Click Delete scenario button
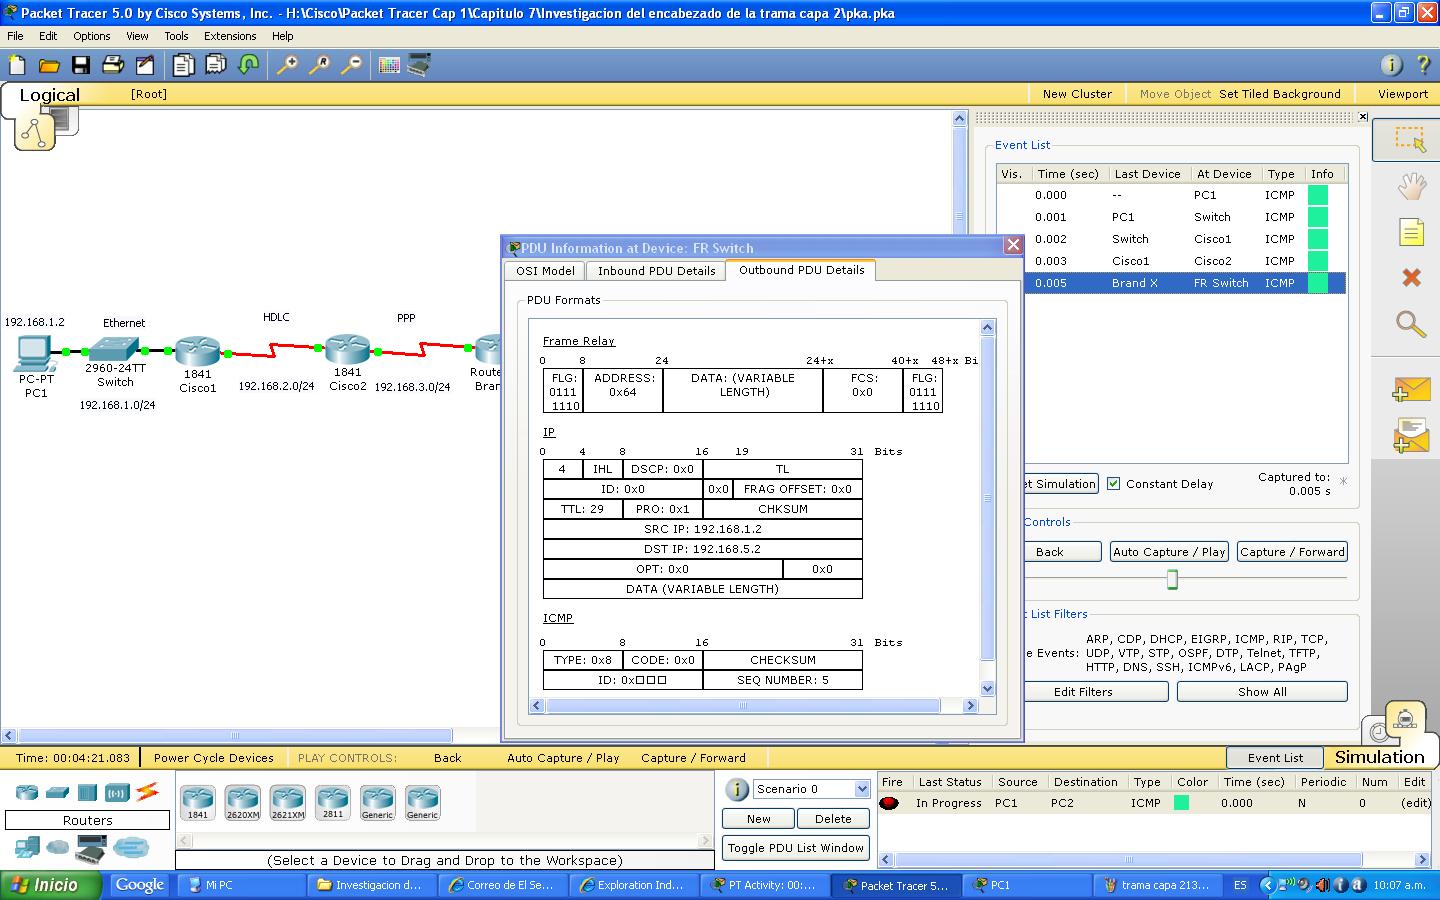The width and height of the screenshot is (1440, 900). (833, 819)
